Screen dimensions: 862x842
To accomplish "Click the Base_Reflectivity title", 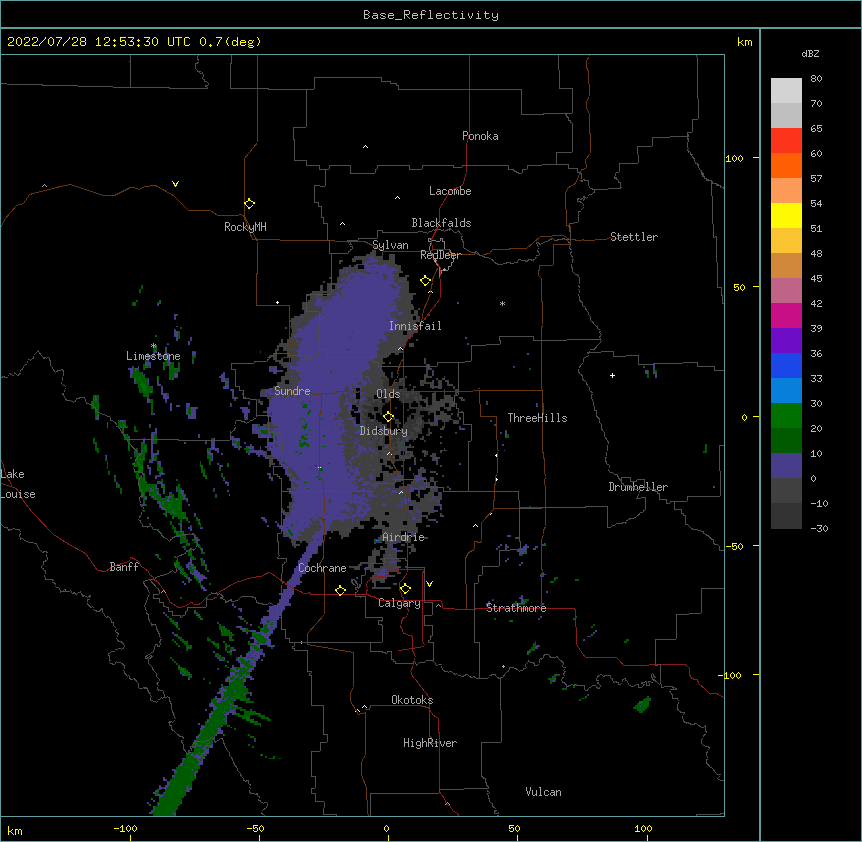I will (x=431, y=15).
